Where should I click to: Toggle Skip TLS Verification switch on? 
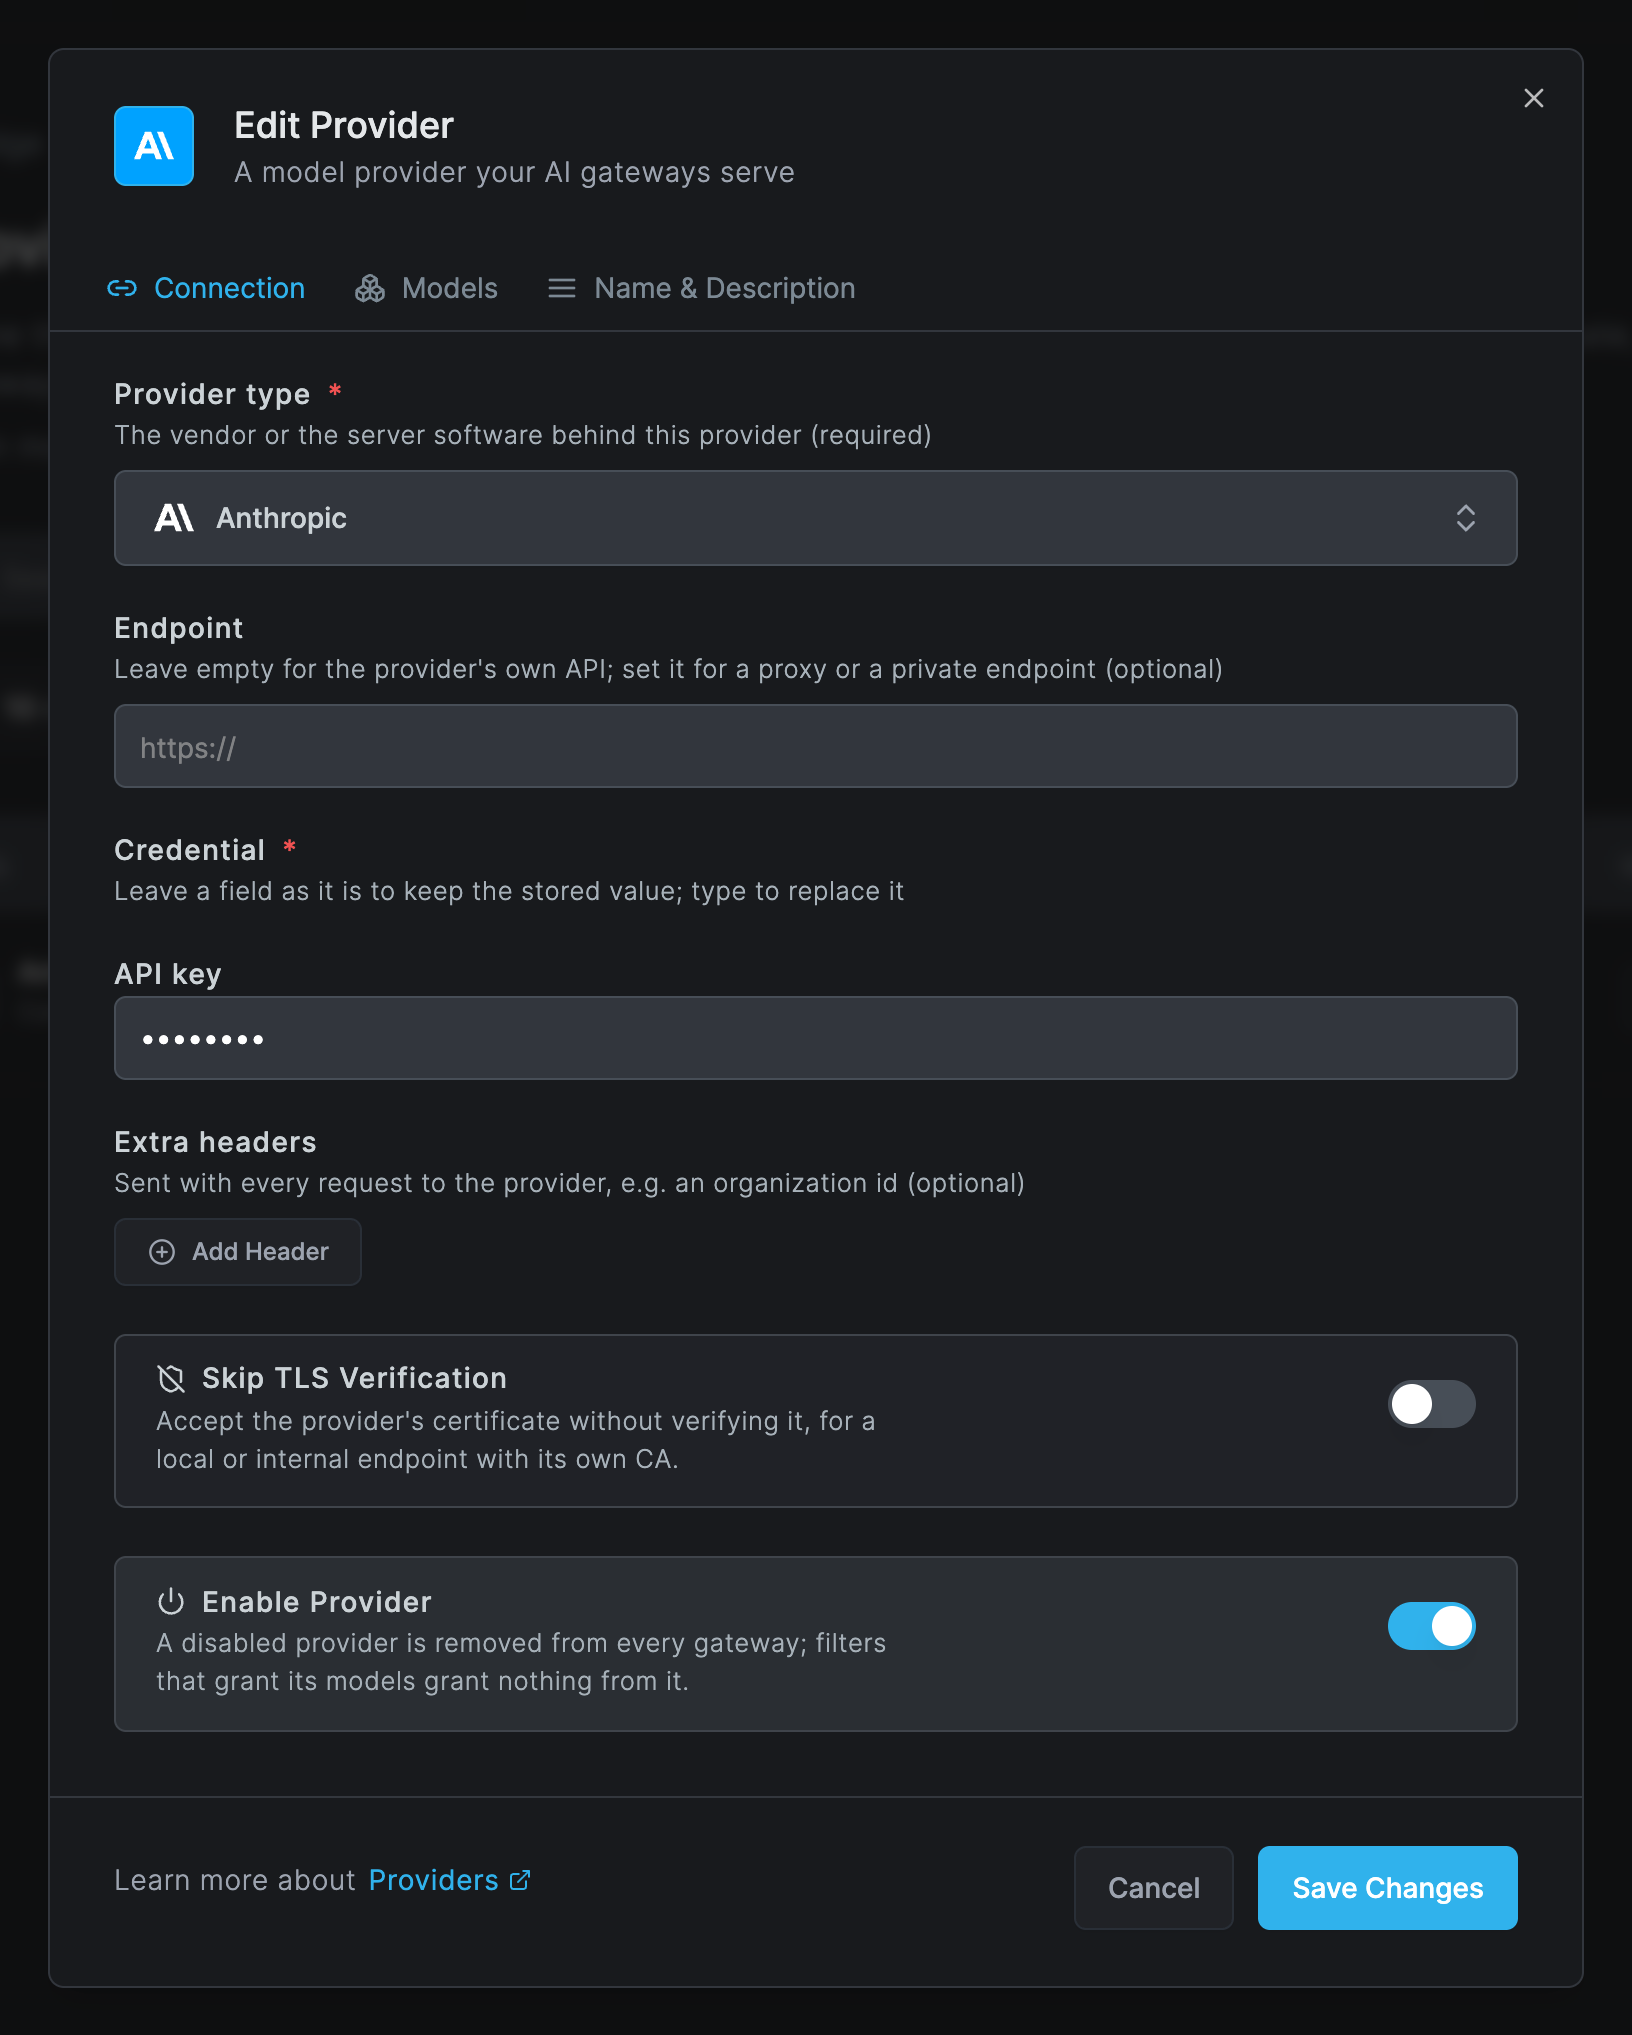coord(1432,1404)
